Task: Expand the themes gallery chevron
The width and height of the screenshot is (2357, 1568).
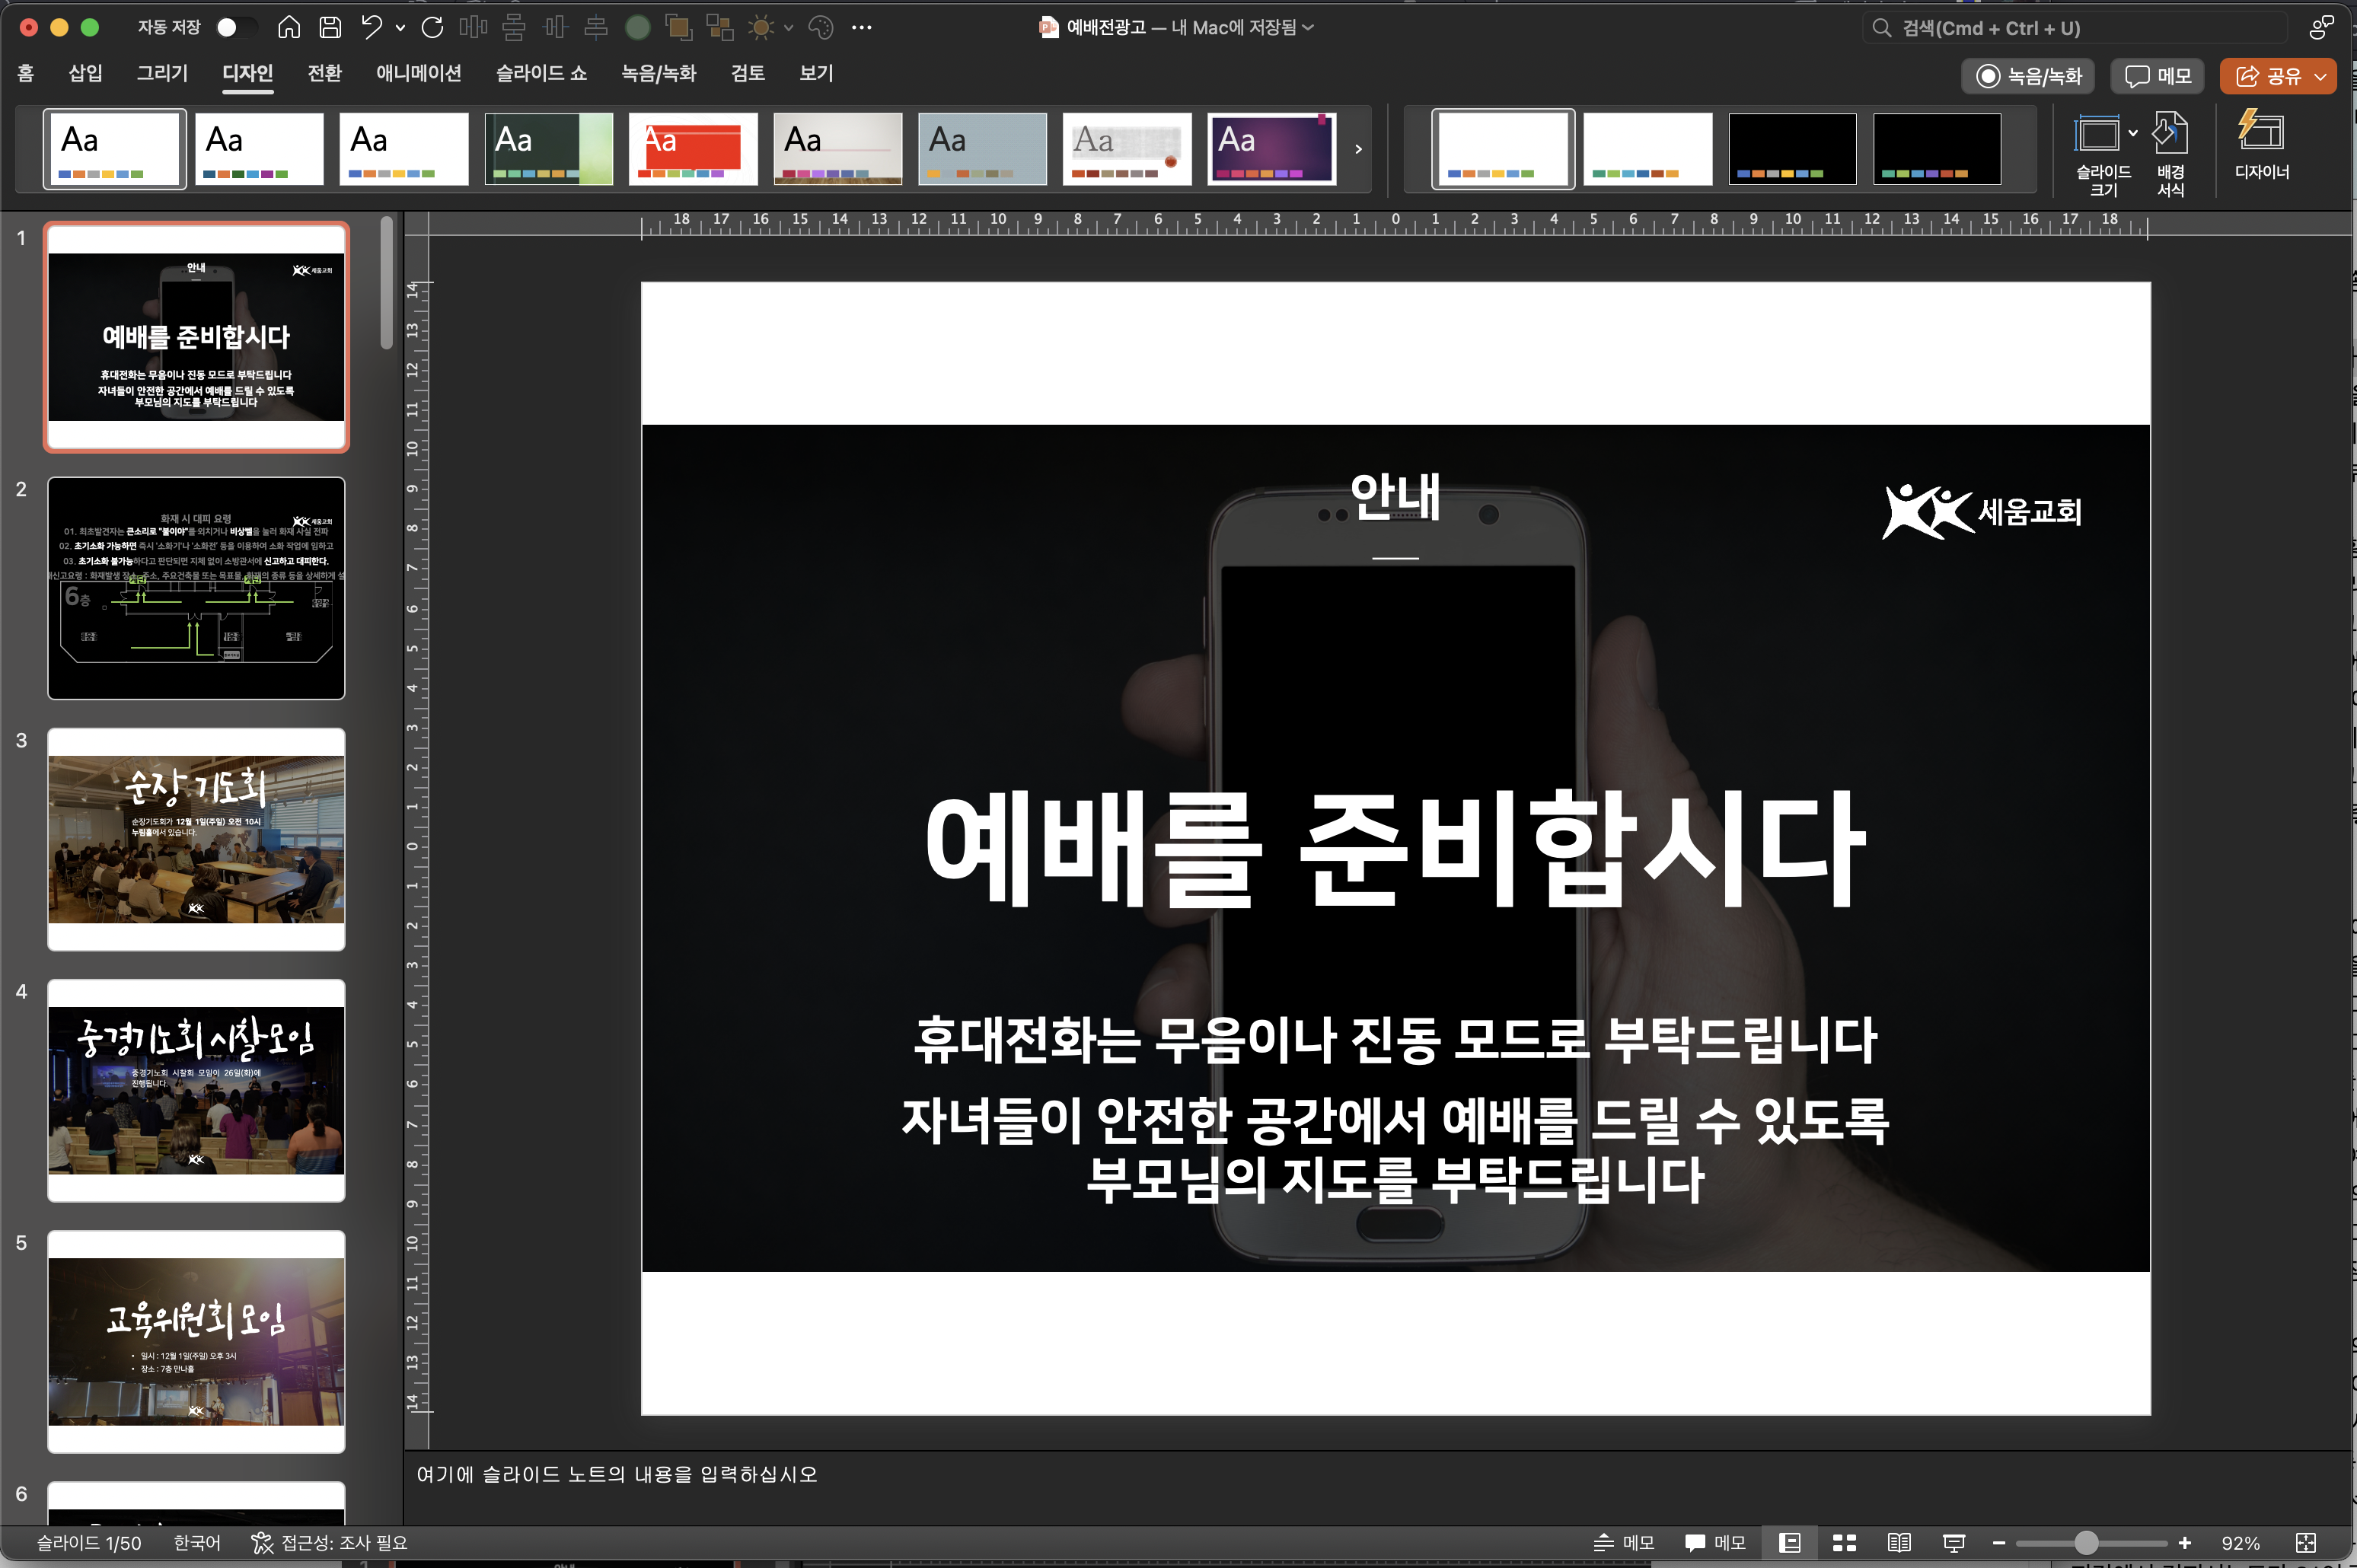Action: click(1358, 149)
